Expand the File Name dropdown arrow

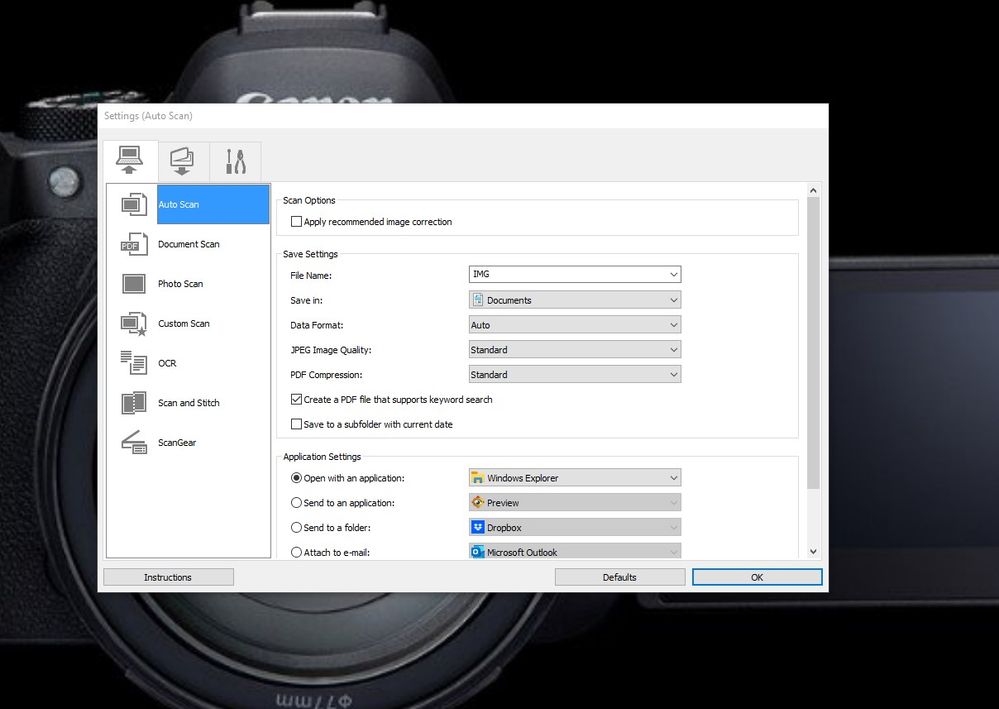point(673,275)
